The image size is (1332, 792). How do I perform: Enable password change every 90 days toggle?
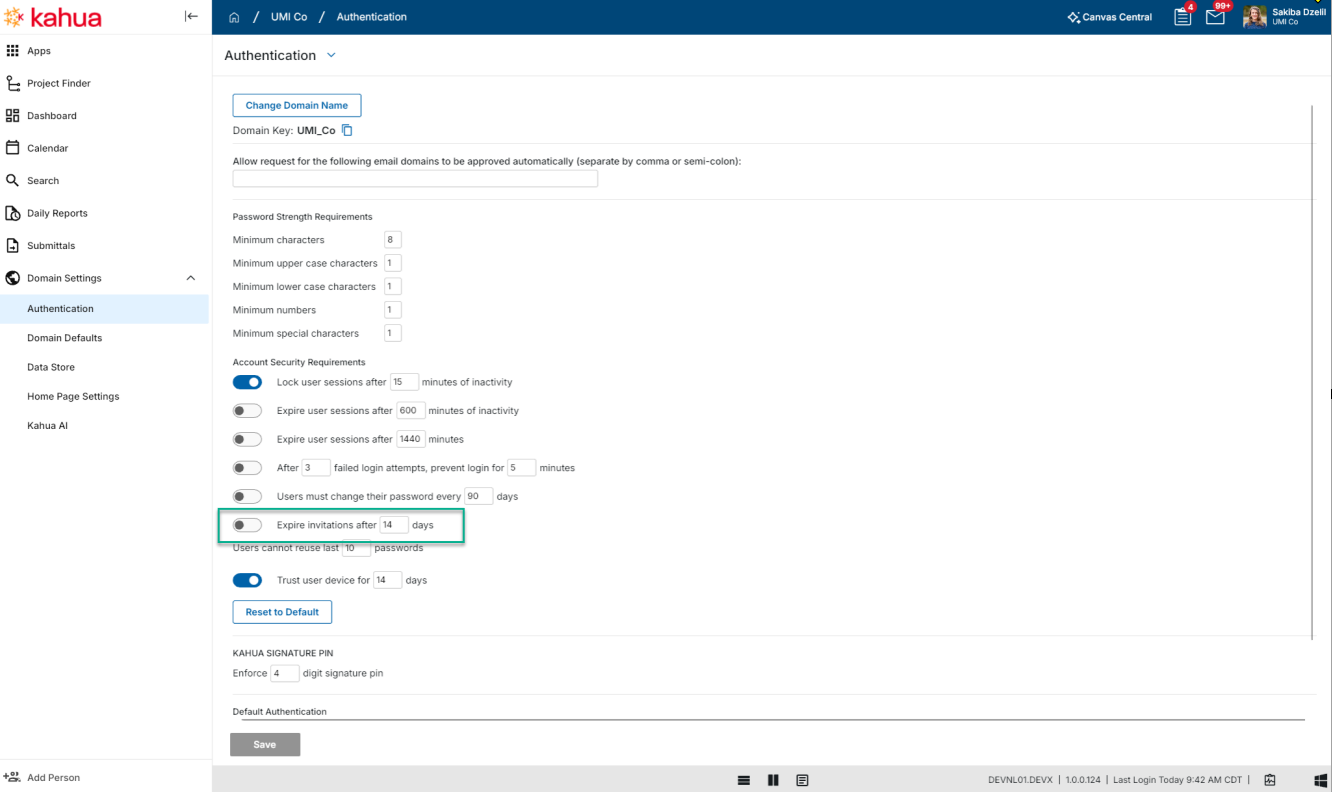click(x=247, y=496)
